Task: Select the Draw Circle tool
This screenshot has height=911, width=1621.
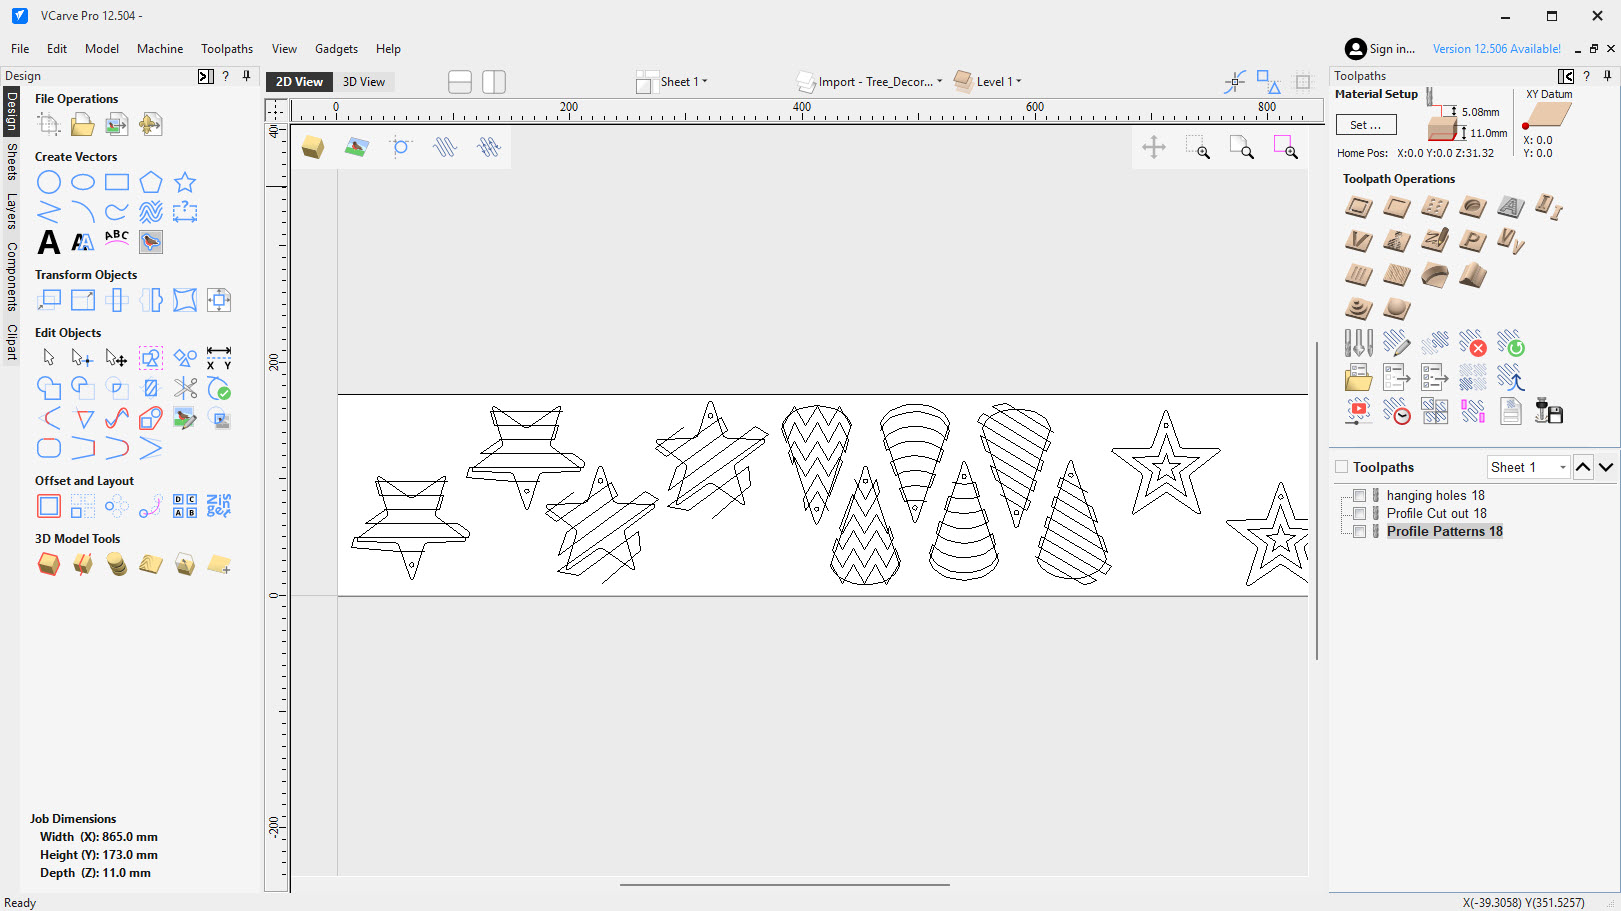Action: (48, 182)
